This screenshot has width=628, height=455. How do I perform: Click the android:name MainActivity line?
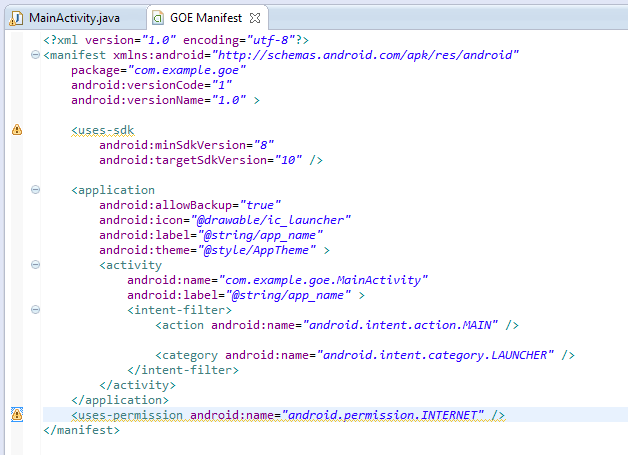tap(278, 280)
